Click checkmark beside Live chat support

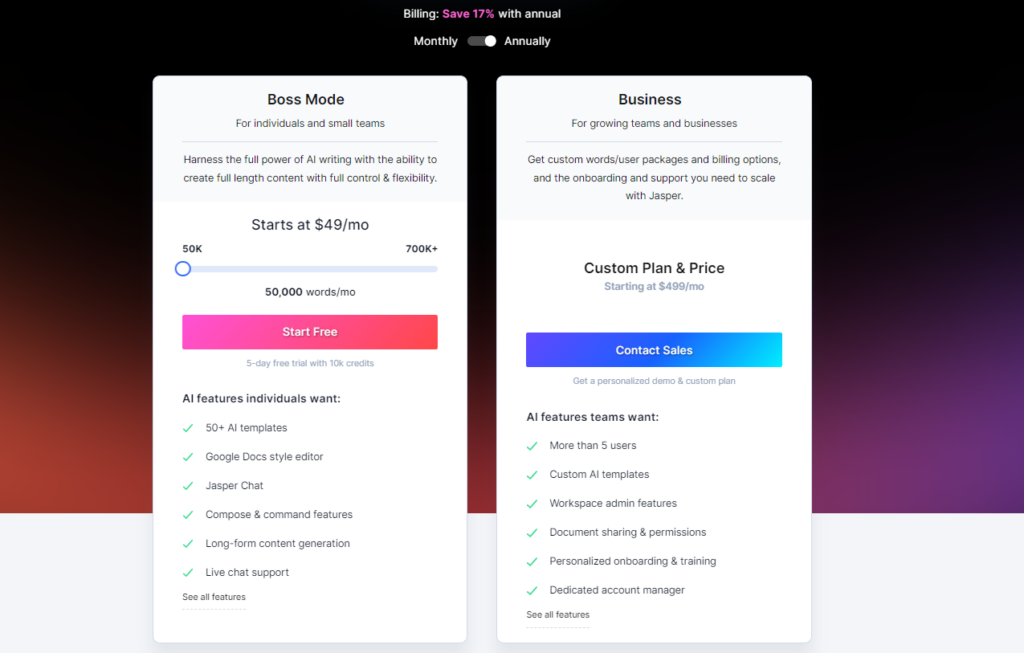click(187, 573)
